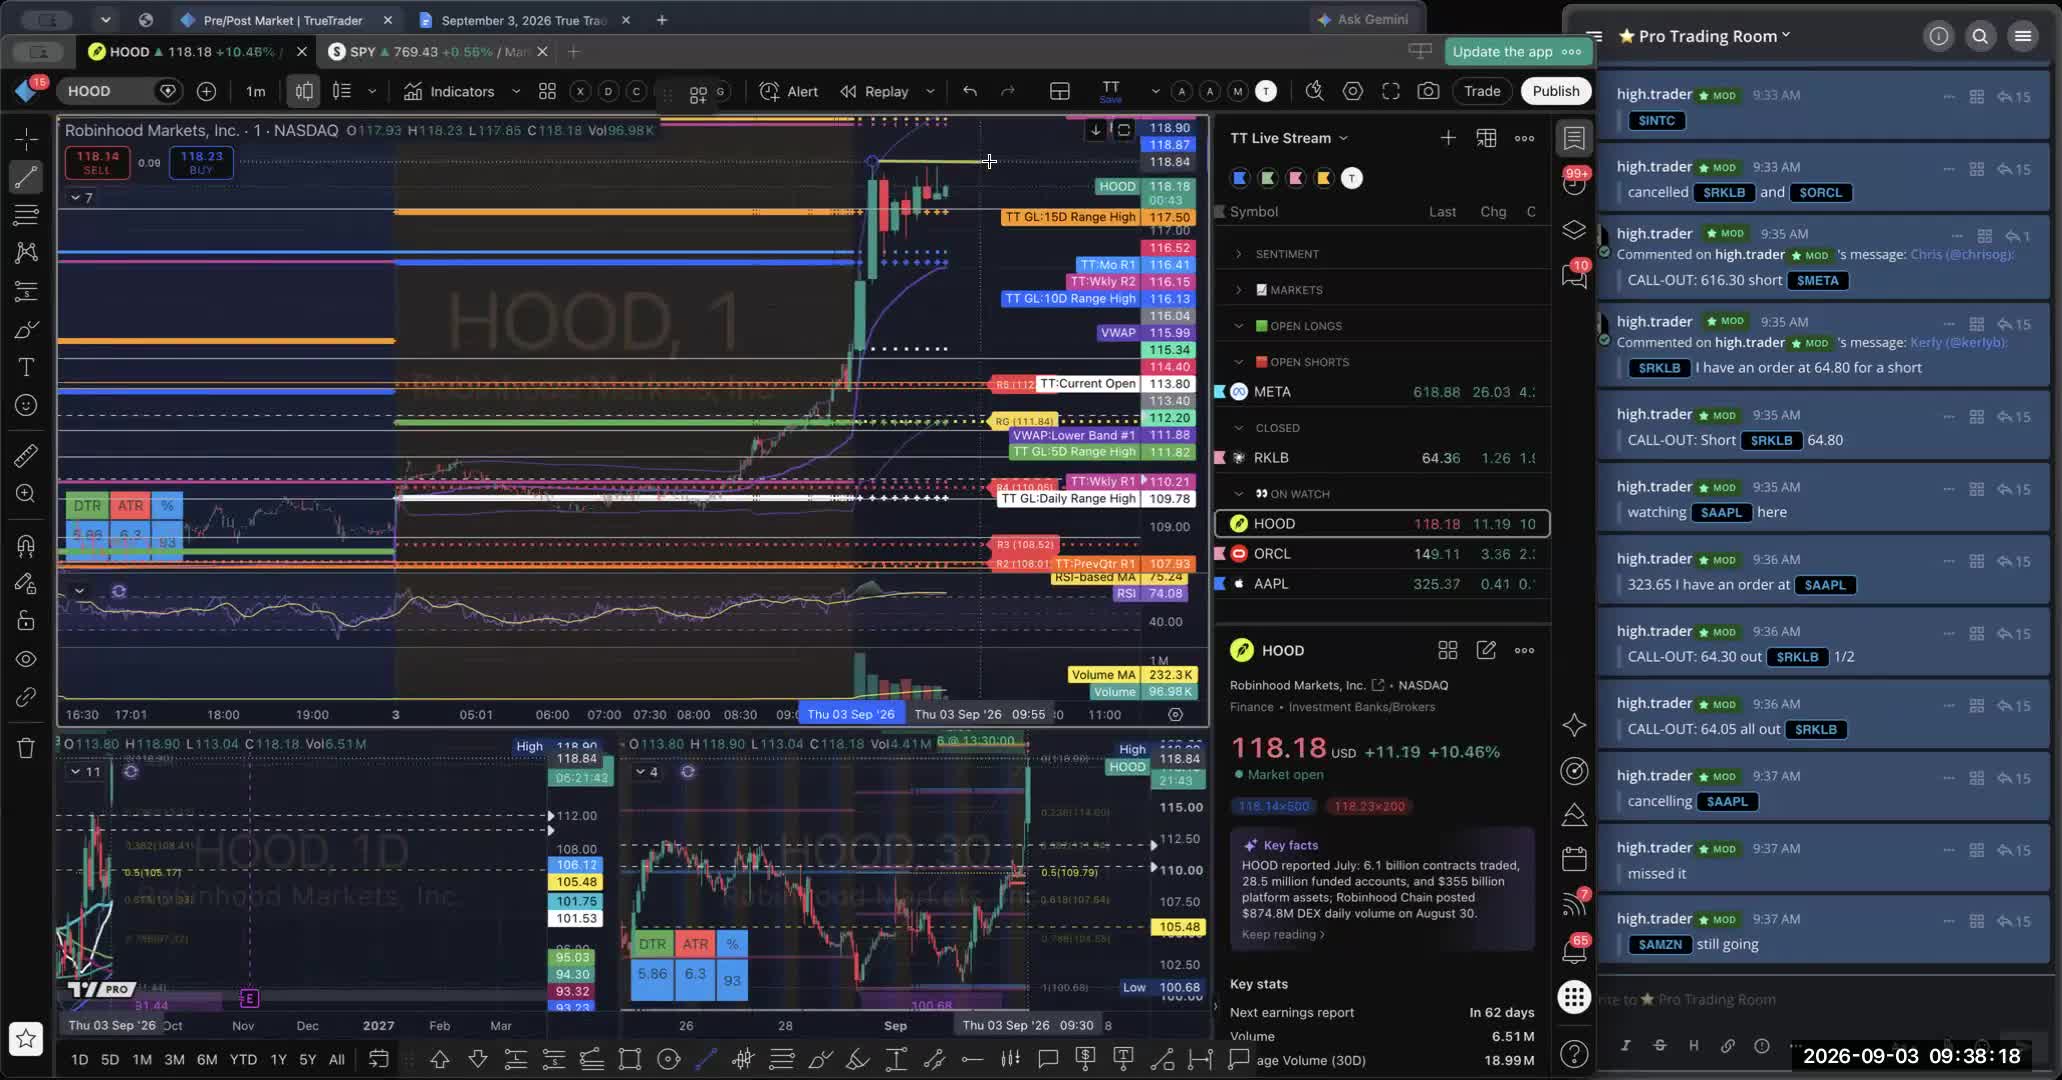
Task: Open the candlestick chart type selector
Action: [304, 91]
